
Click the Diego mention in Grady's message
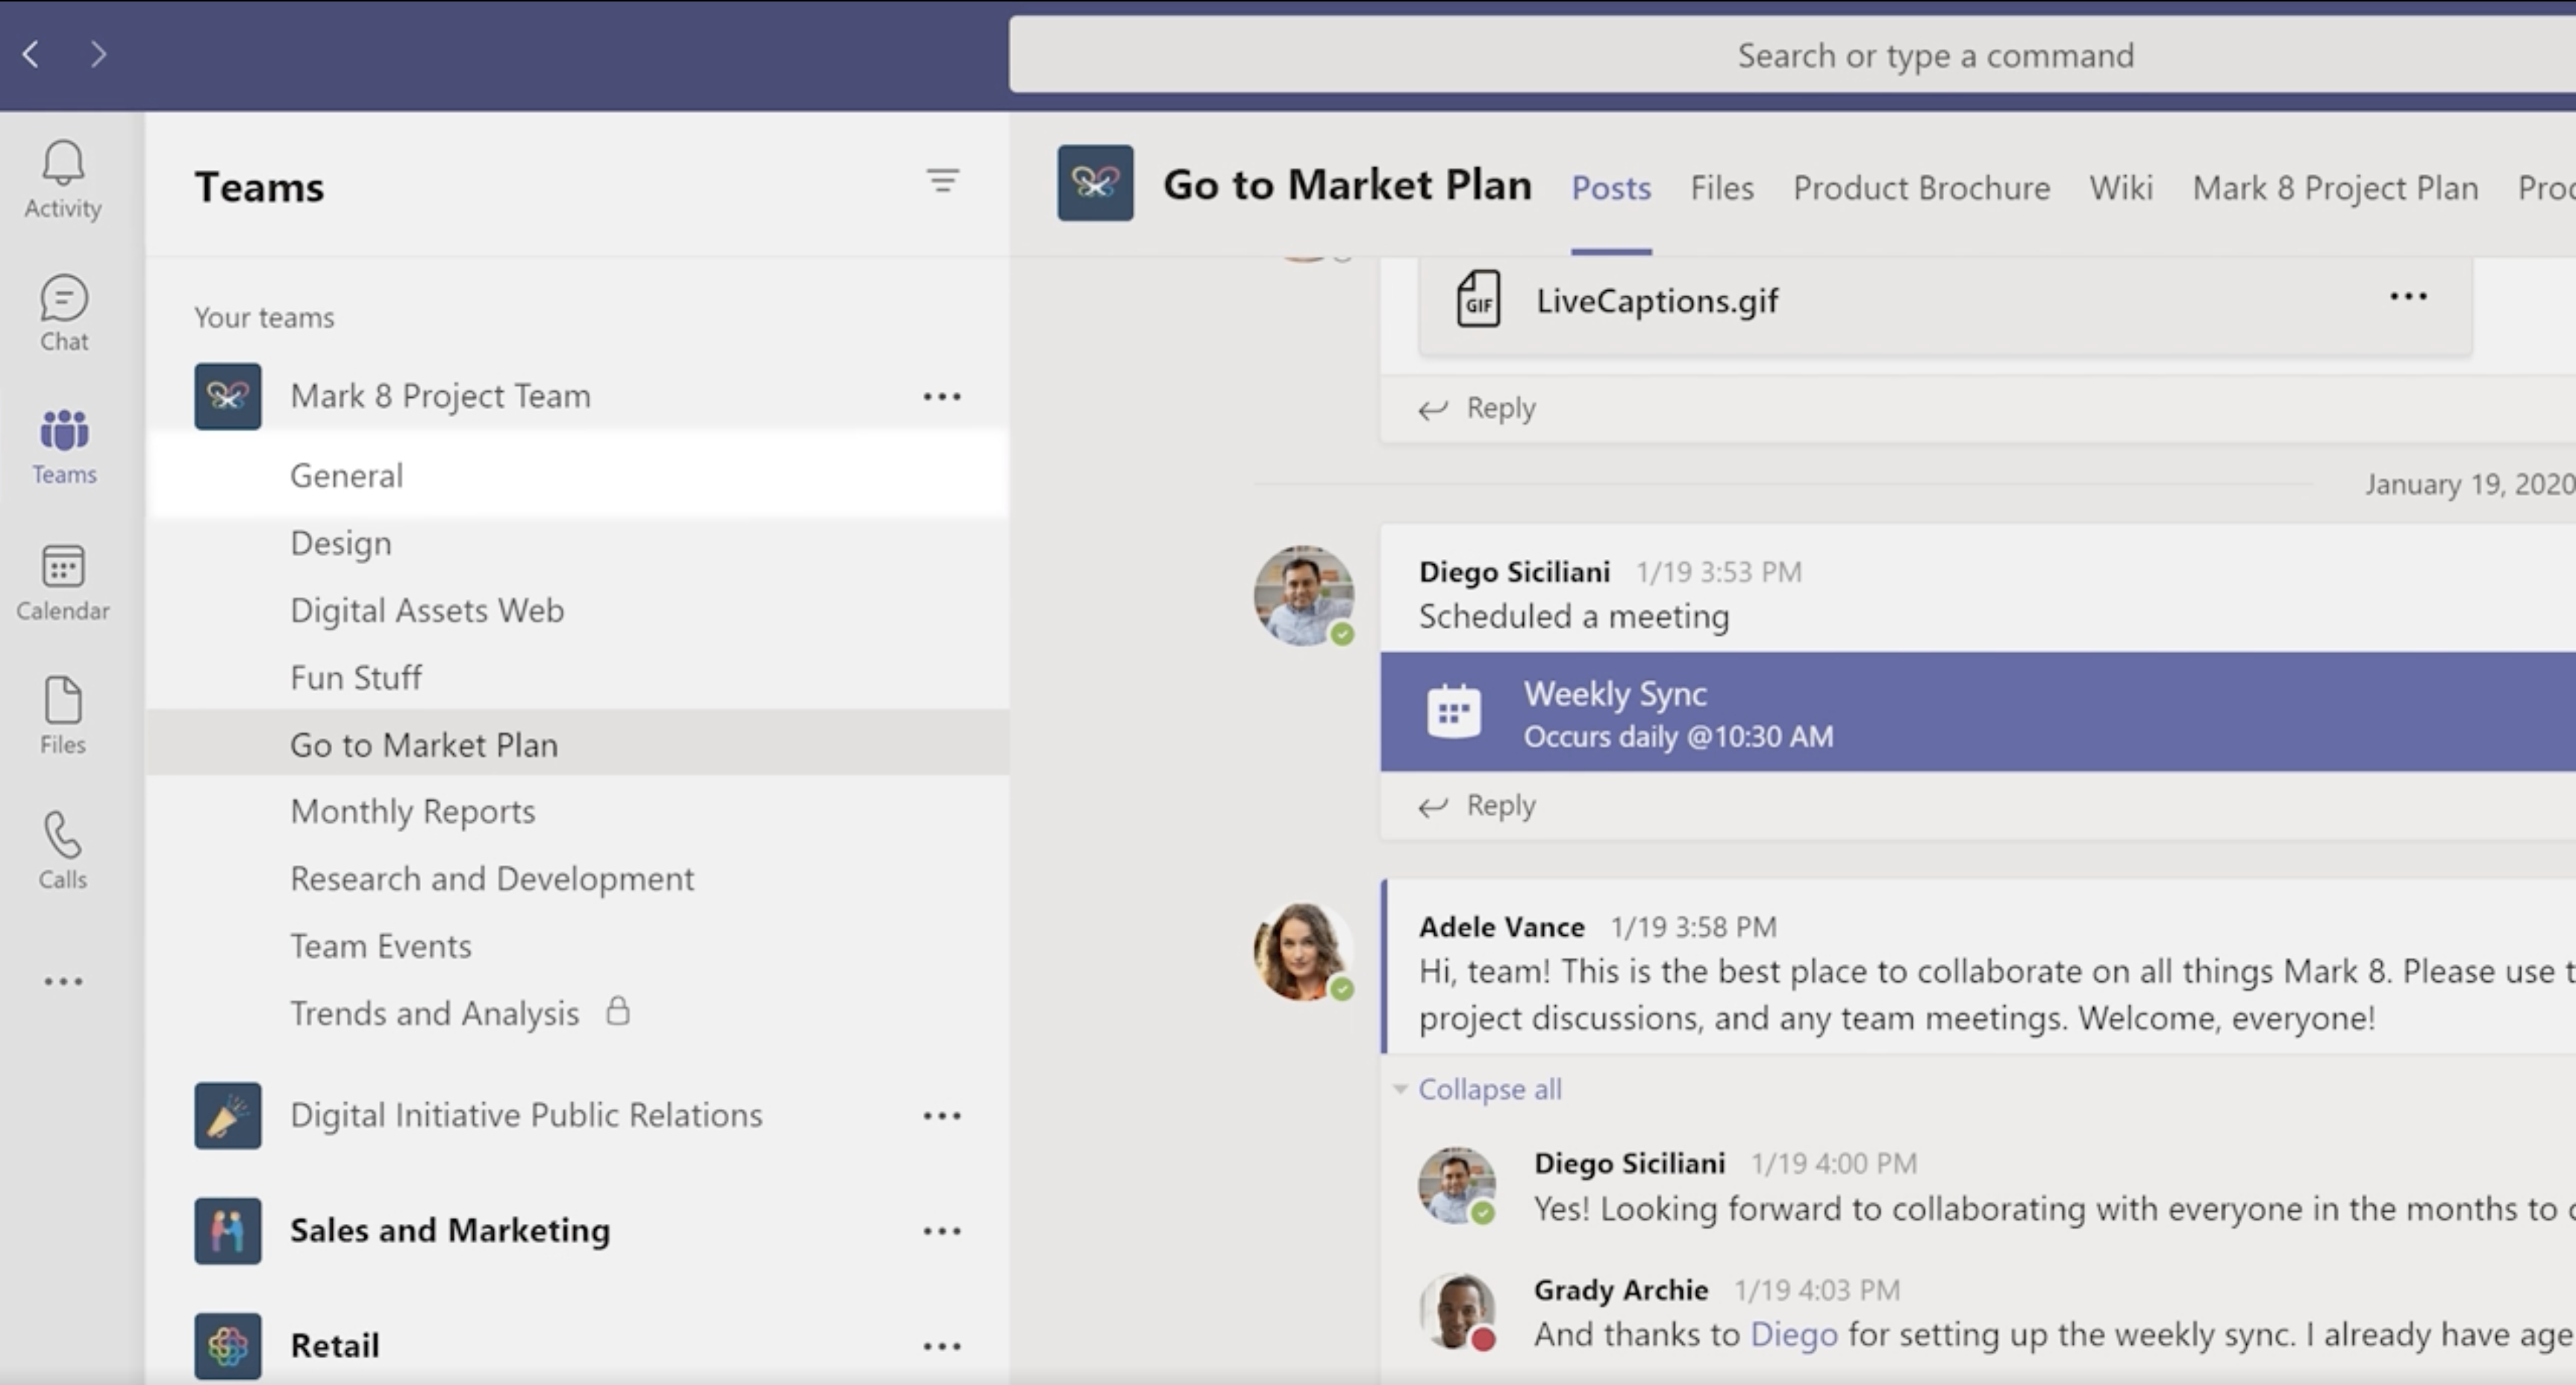point(1794,1335)
